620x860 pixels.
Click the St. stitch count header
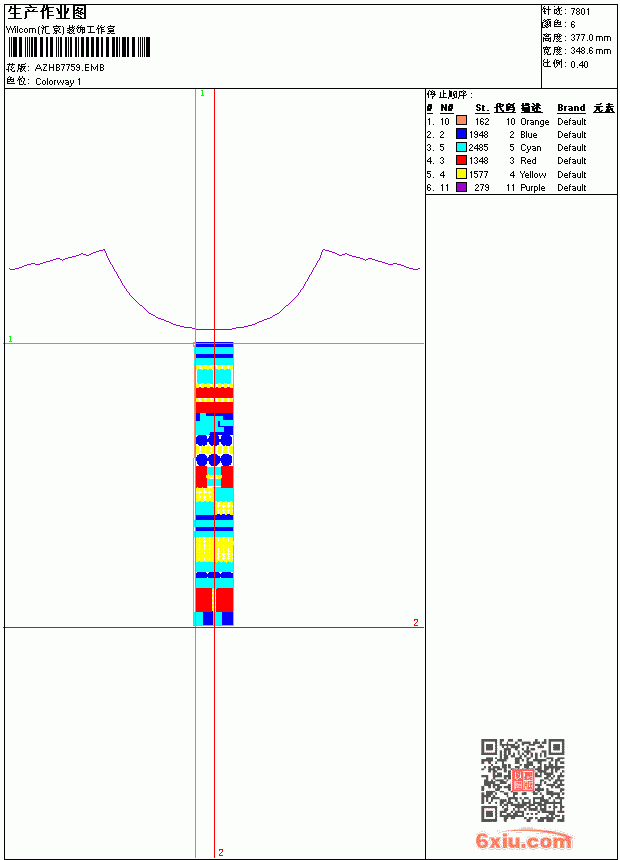(x=482, y=108)
